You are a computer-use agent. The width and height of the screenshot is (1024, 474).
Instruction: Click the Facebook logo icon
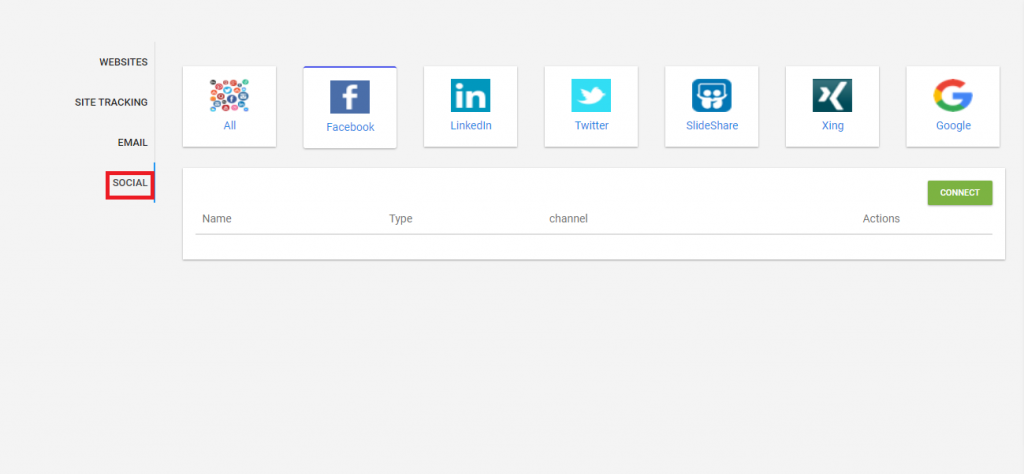pos(350,97)
